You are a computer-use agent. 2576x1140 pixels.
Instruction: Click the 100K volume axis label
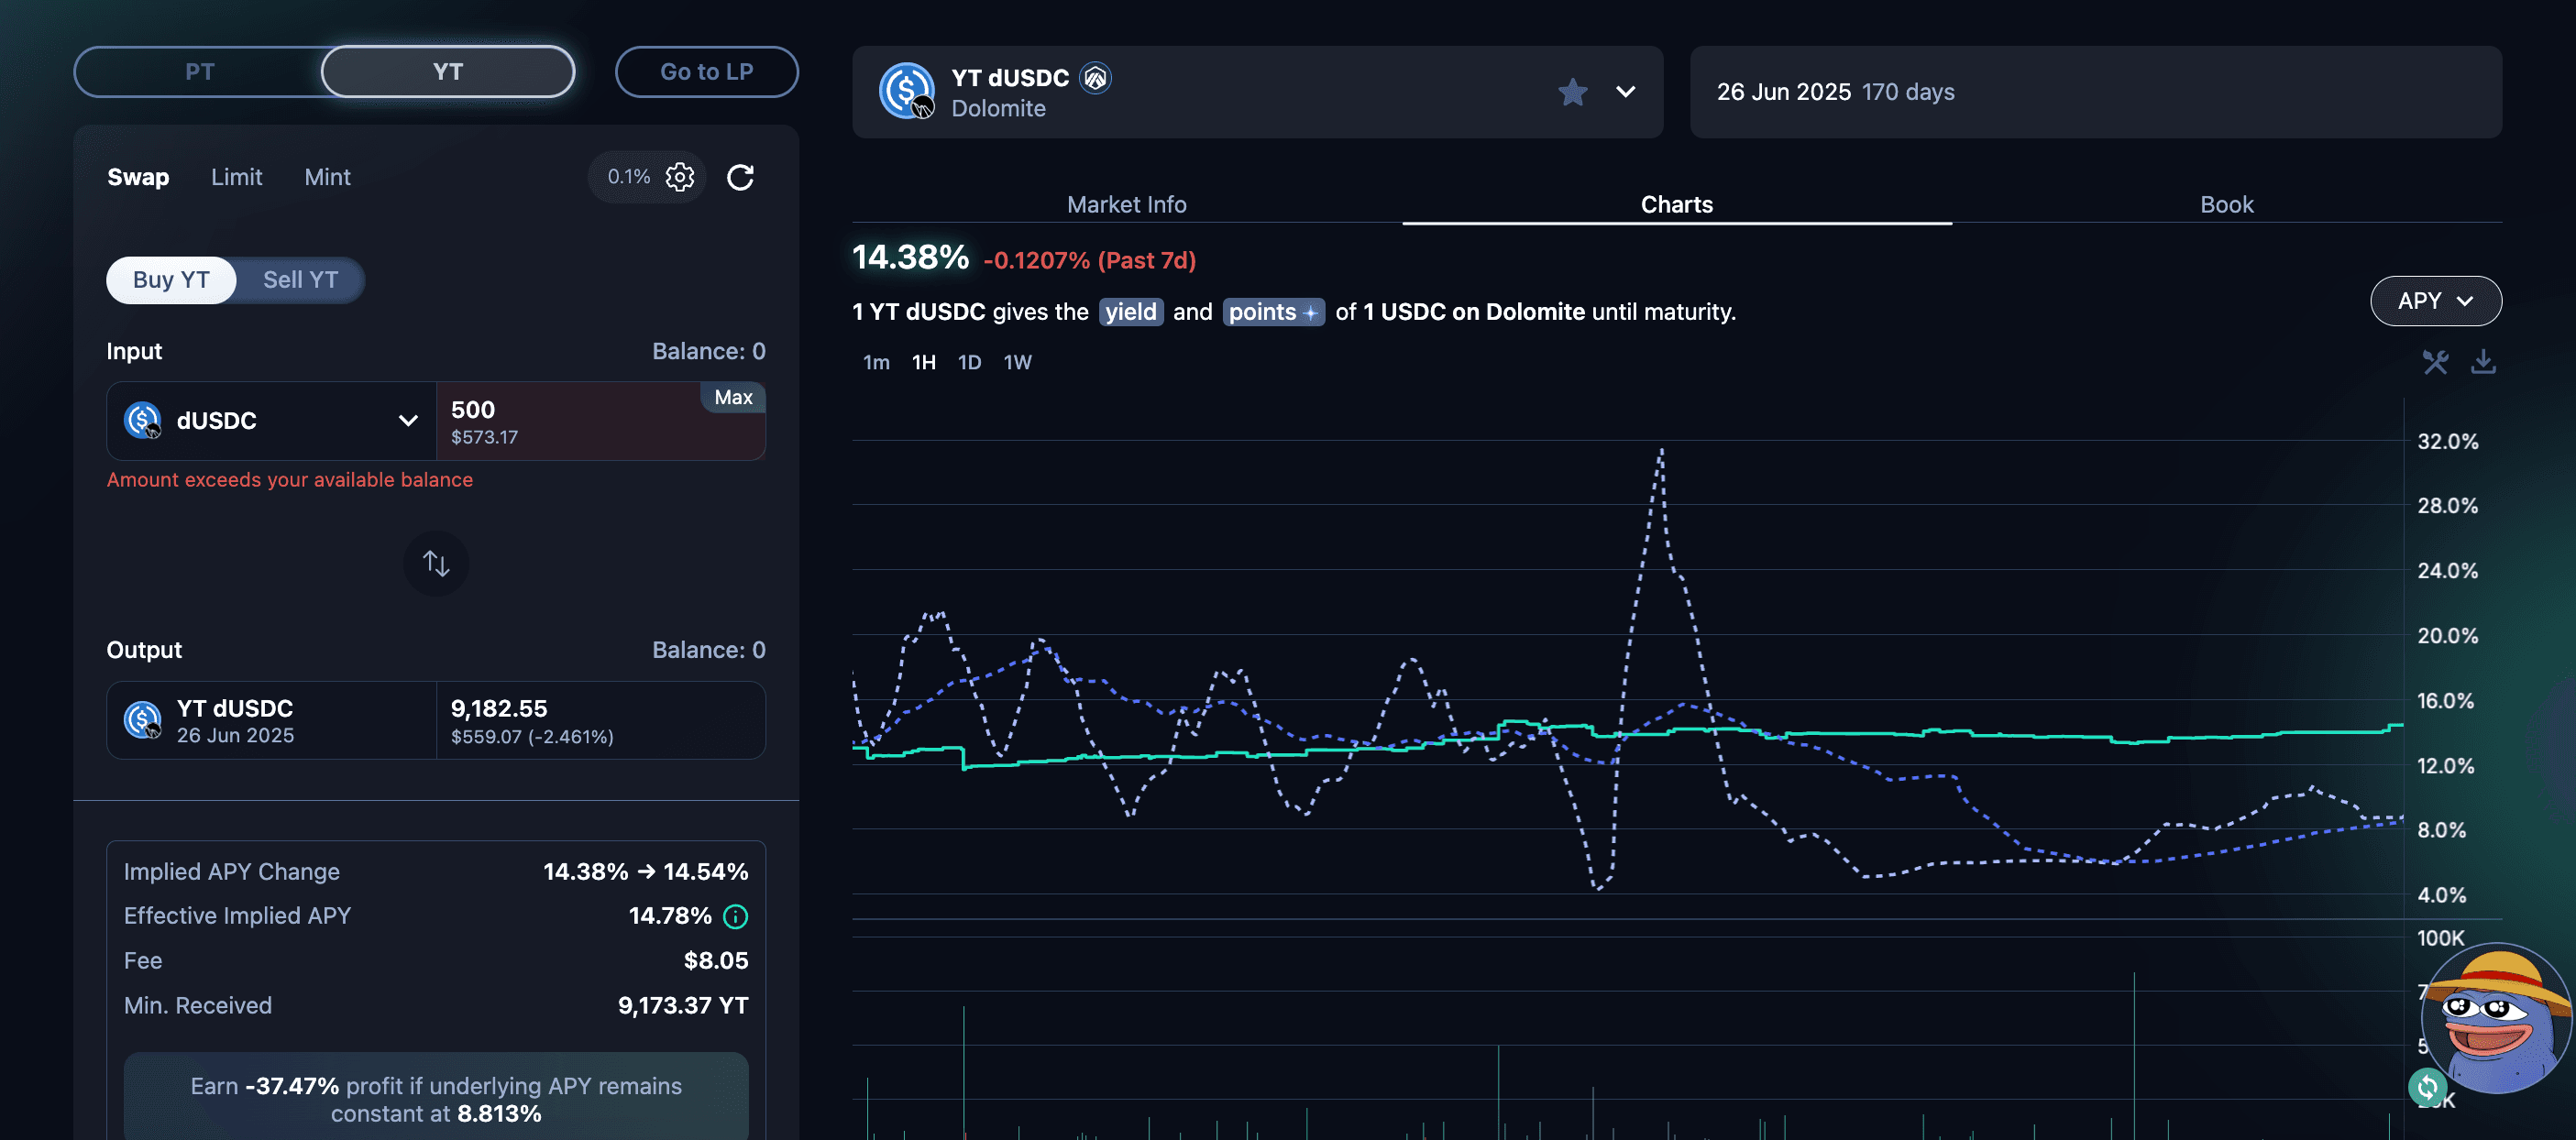pyautogui.click(x=2440, y=937)
